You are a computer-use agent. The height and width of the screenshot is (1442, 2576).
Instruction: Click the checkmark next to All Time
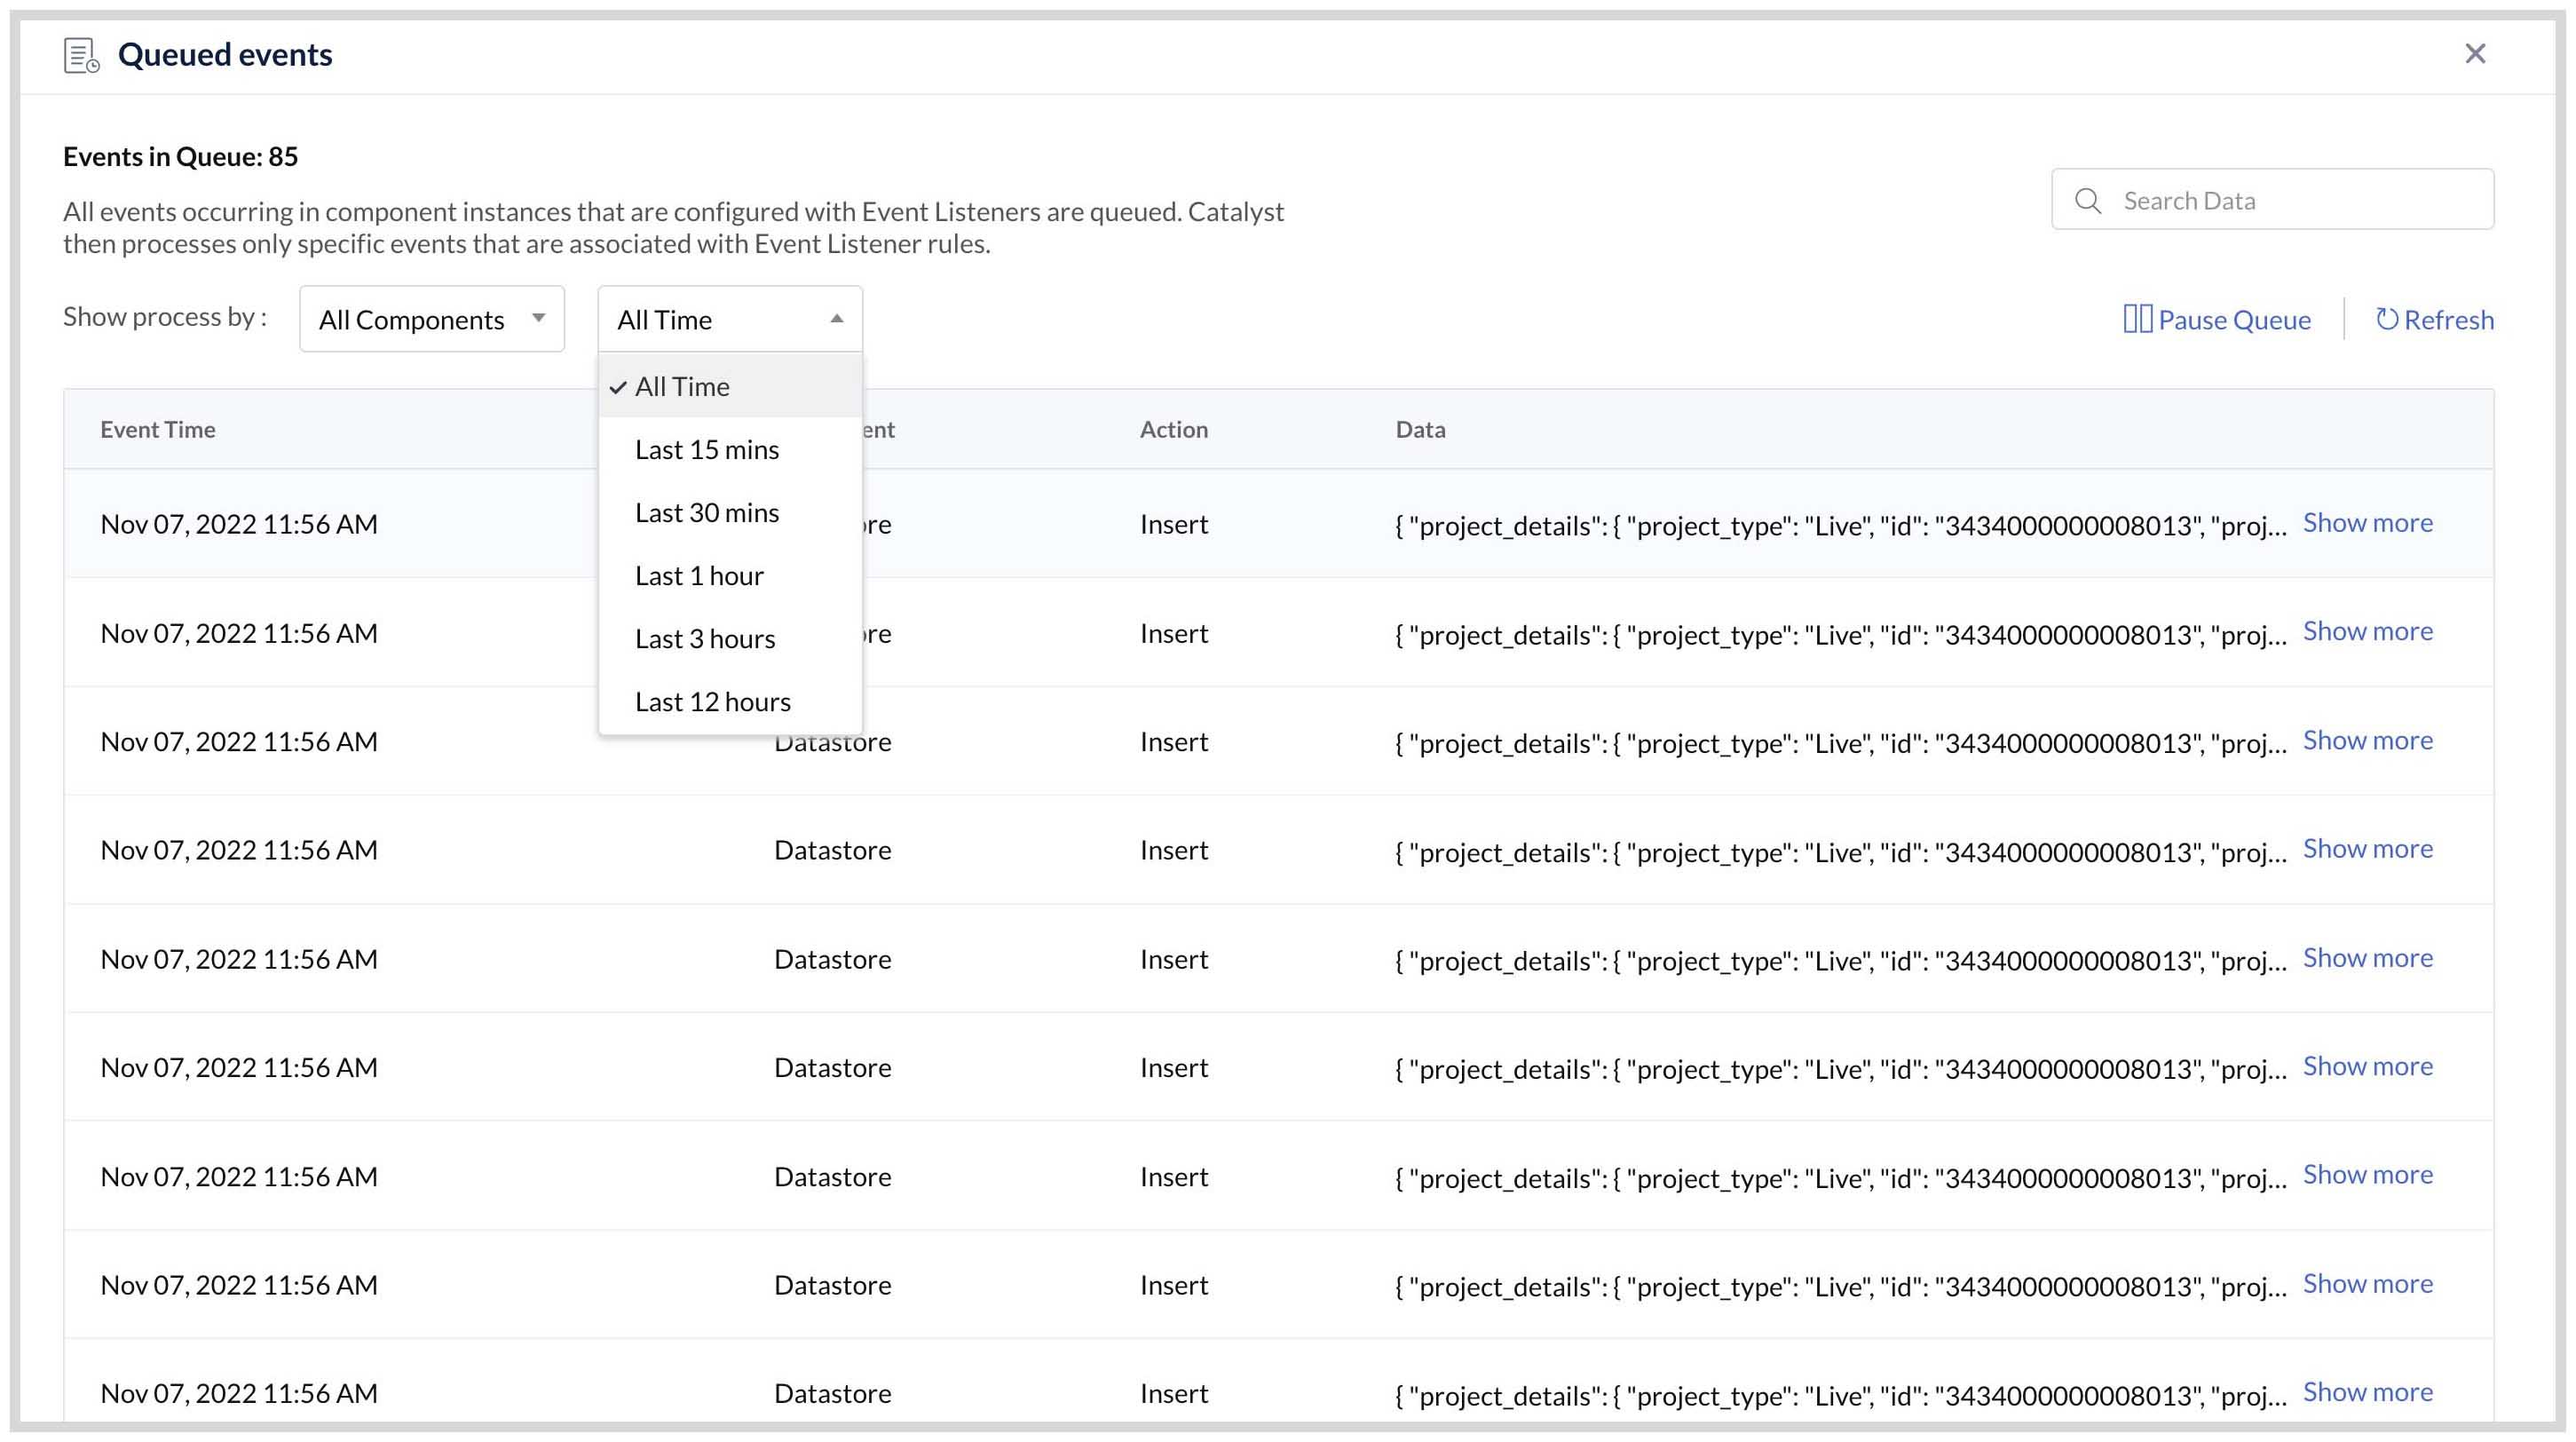point(620,386)
